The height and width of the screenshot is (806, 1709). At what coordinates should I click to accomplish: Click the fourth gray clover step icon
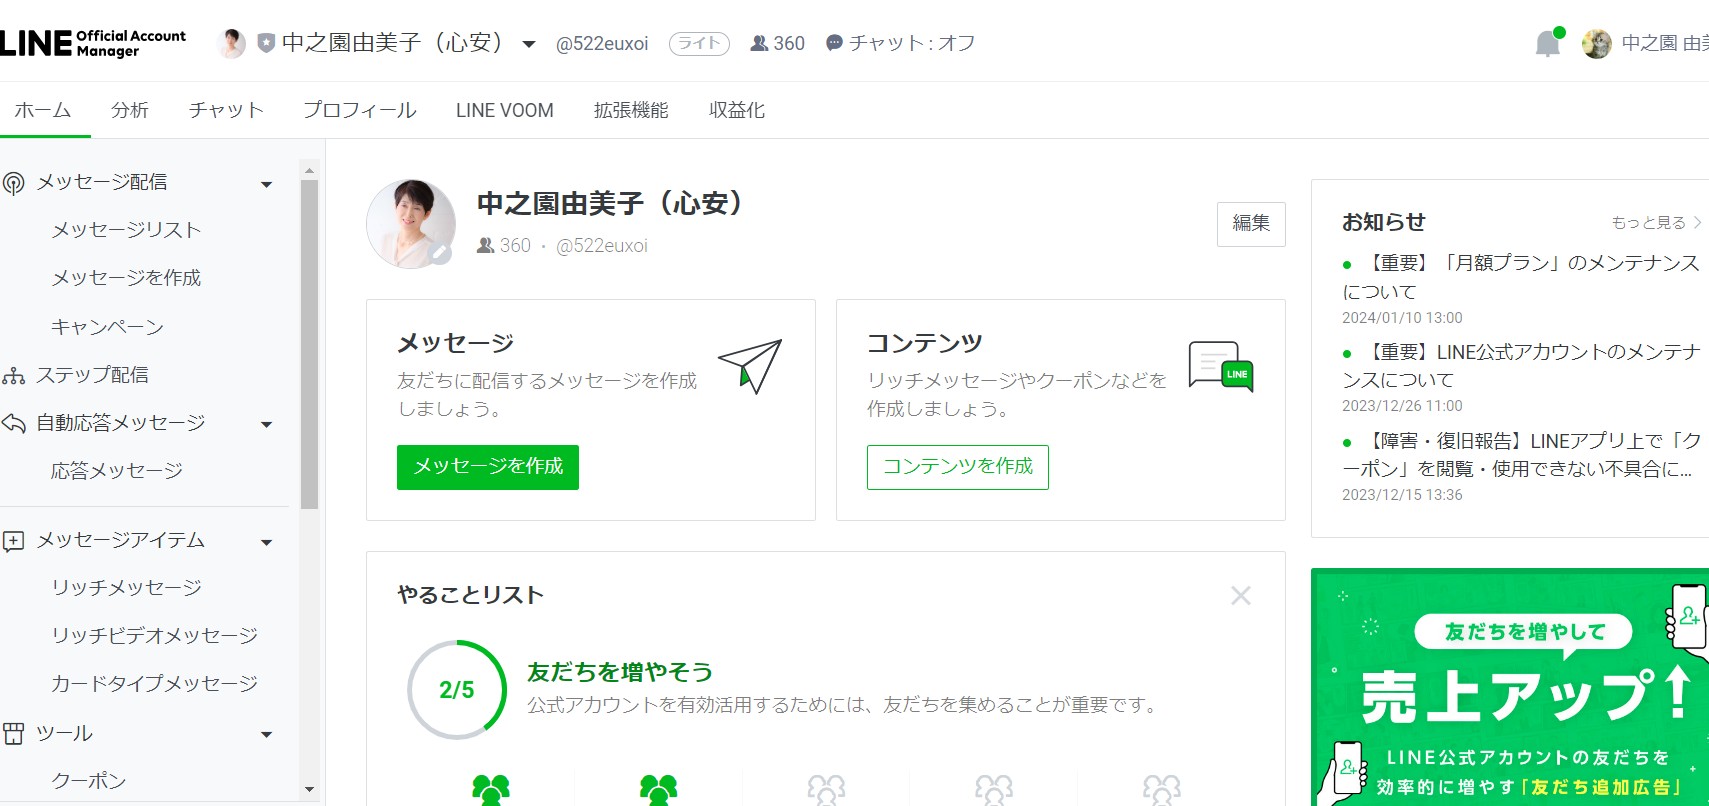(x=994, y=790)
